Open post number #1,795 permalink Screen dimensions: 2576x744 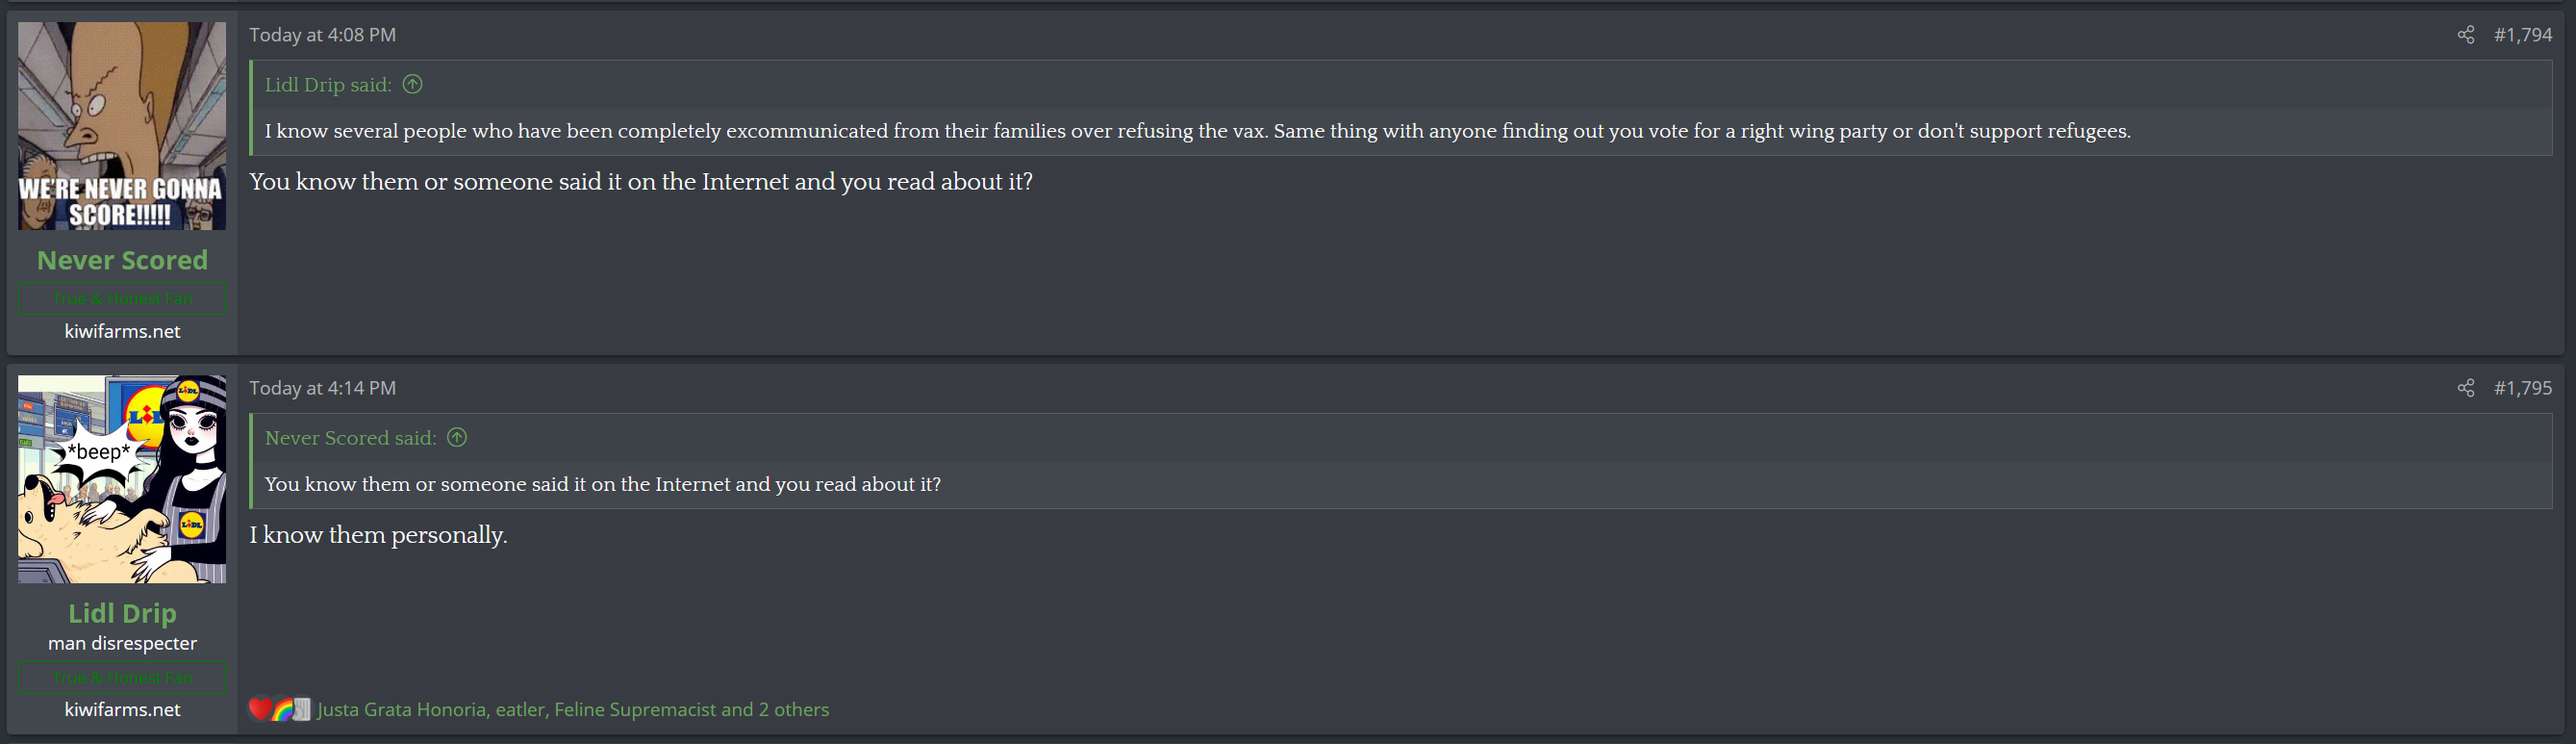[2522, 388]
